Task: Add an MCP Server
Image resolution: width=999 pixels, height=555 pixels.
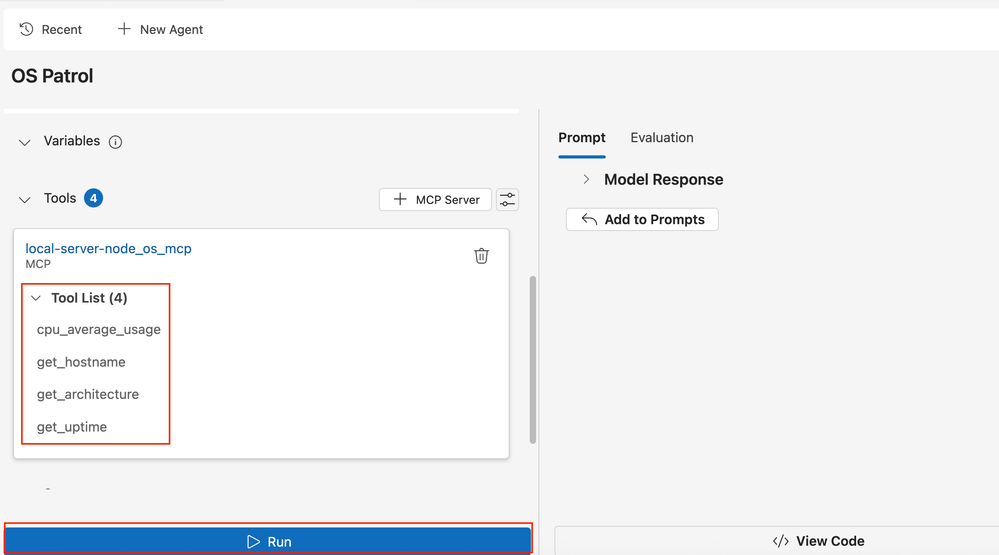Action: pyautogui.click(x=435, y=199)
